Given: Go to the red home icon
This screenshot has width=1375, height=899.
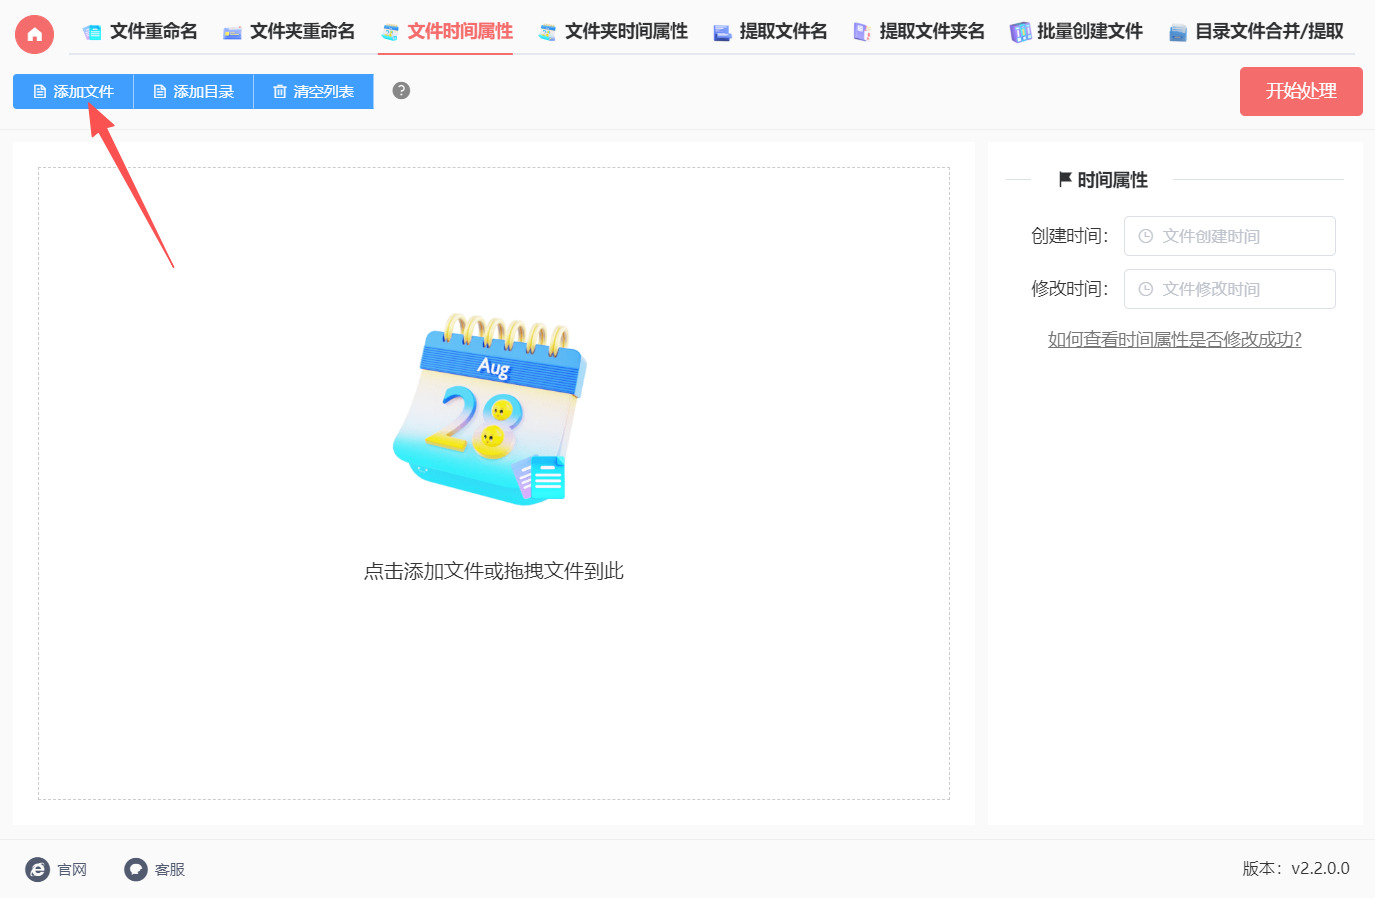Looking at the screenshot, I should [x=34, y=34].
